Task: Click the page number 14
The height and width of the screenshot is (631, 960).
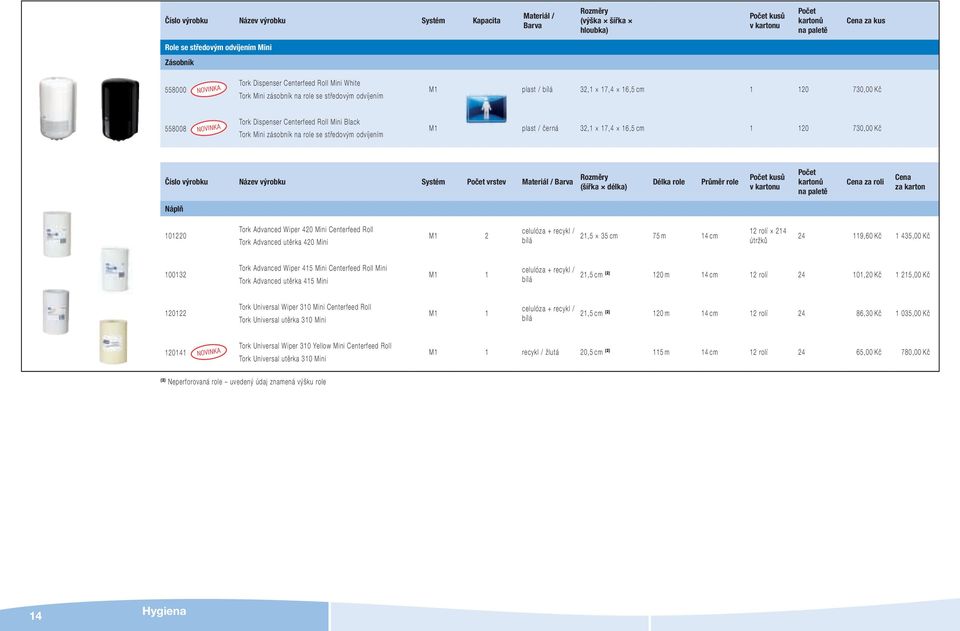Action: (x=36, y=616)
